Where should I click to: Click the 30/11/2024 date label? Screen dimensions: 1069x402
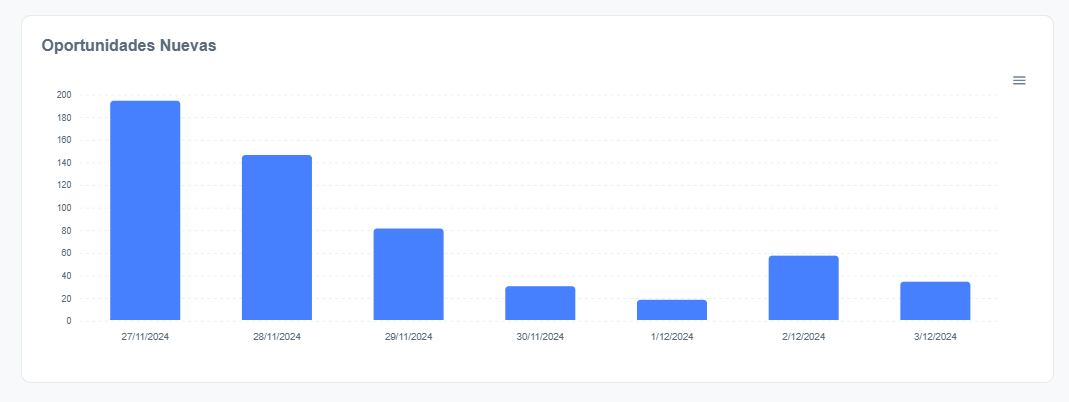click(540, 337)
